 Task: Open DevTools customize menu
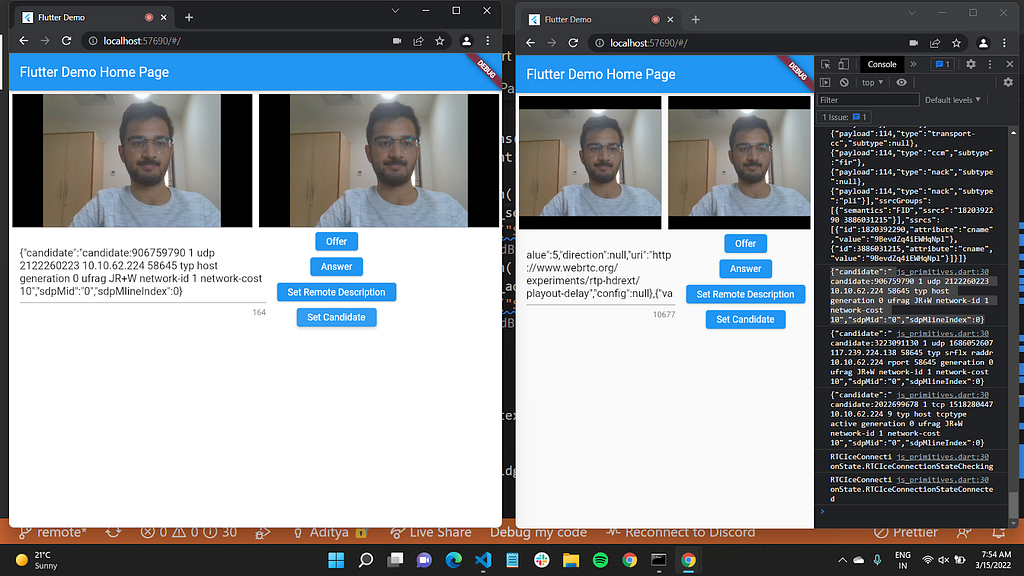pos(990,64)
